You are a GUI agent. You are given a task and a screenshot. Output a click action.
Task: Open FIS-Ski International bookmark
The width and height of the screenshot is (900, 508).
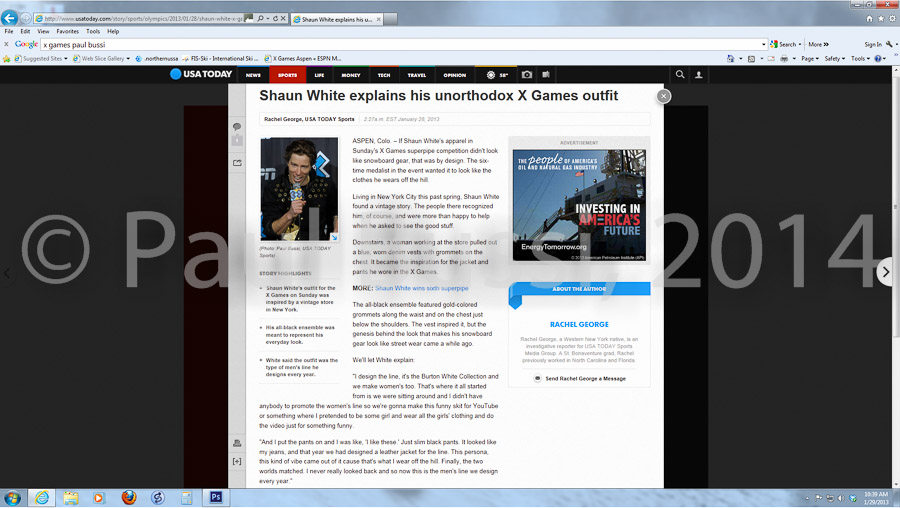tap(220, 59)
